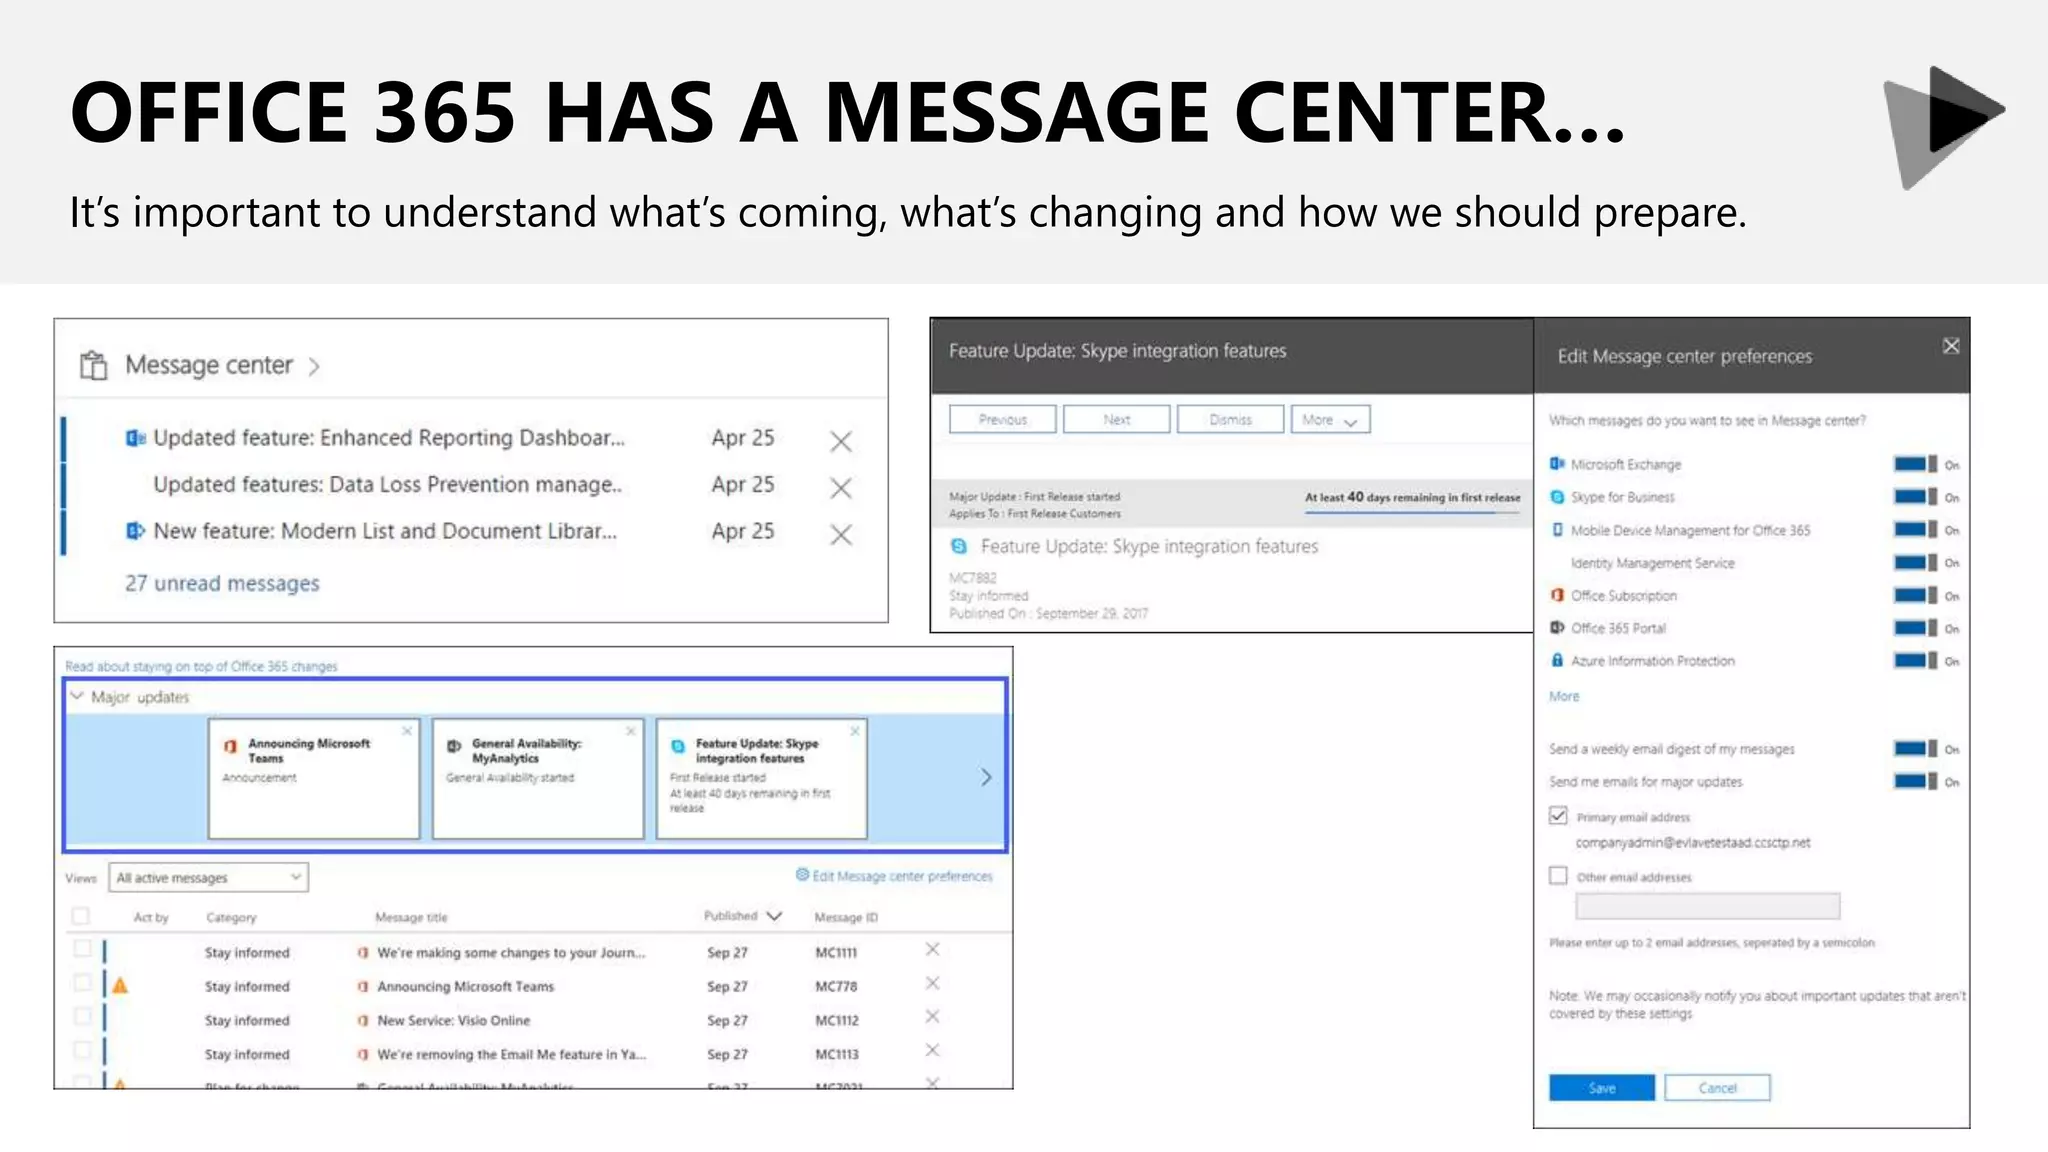Dismiss message MC1111
2048x1152 pixels.
point(932,949)
